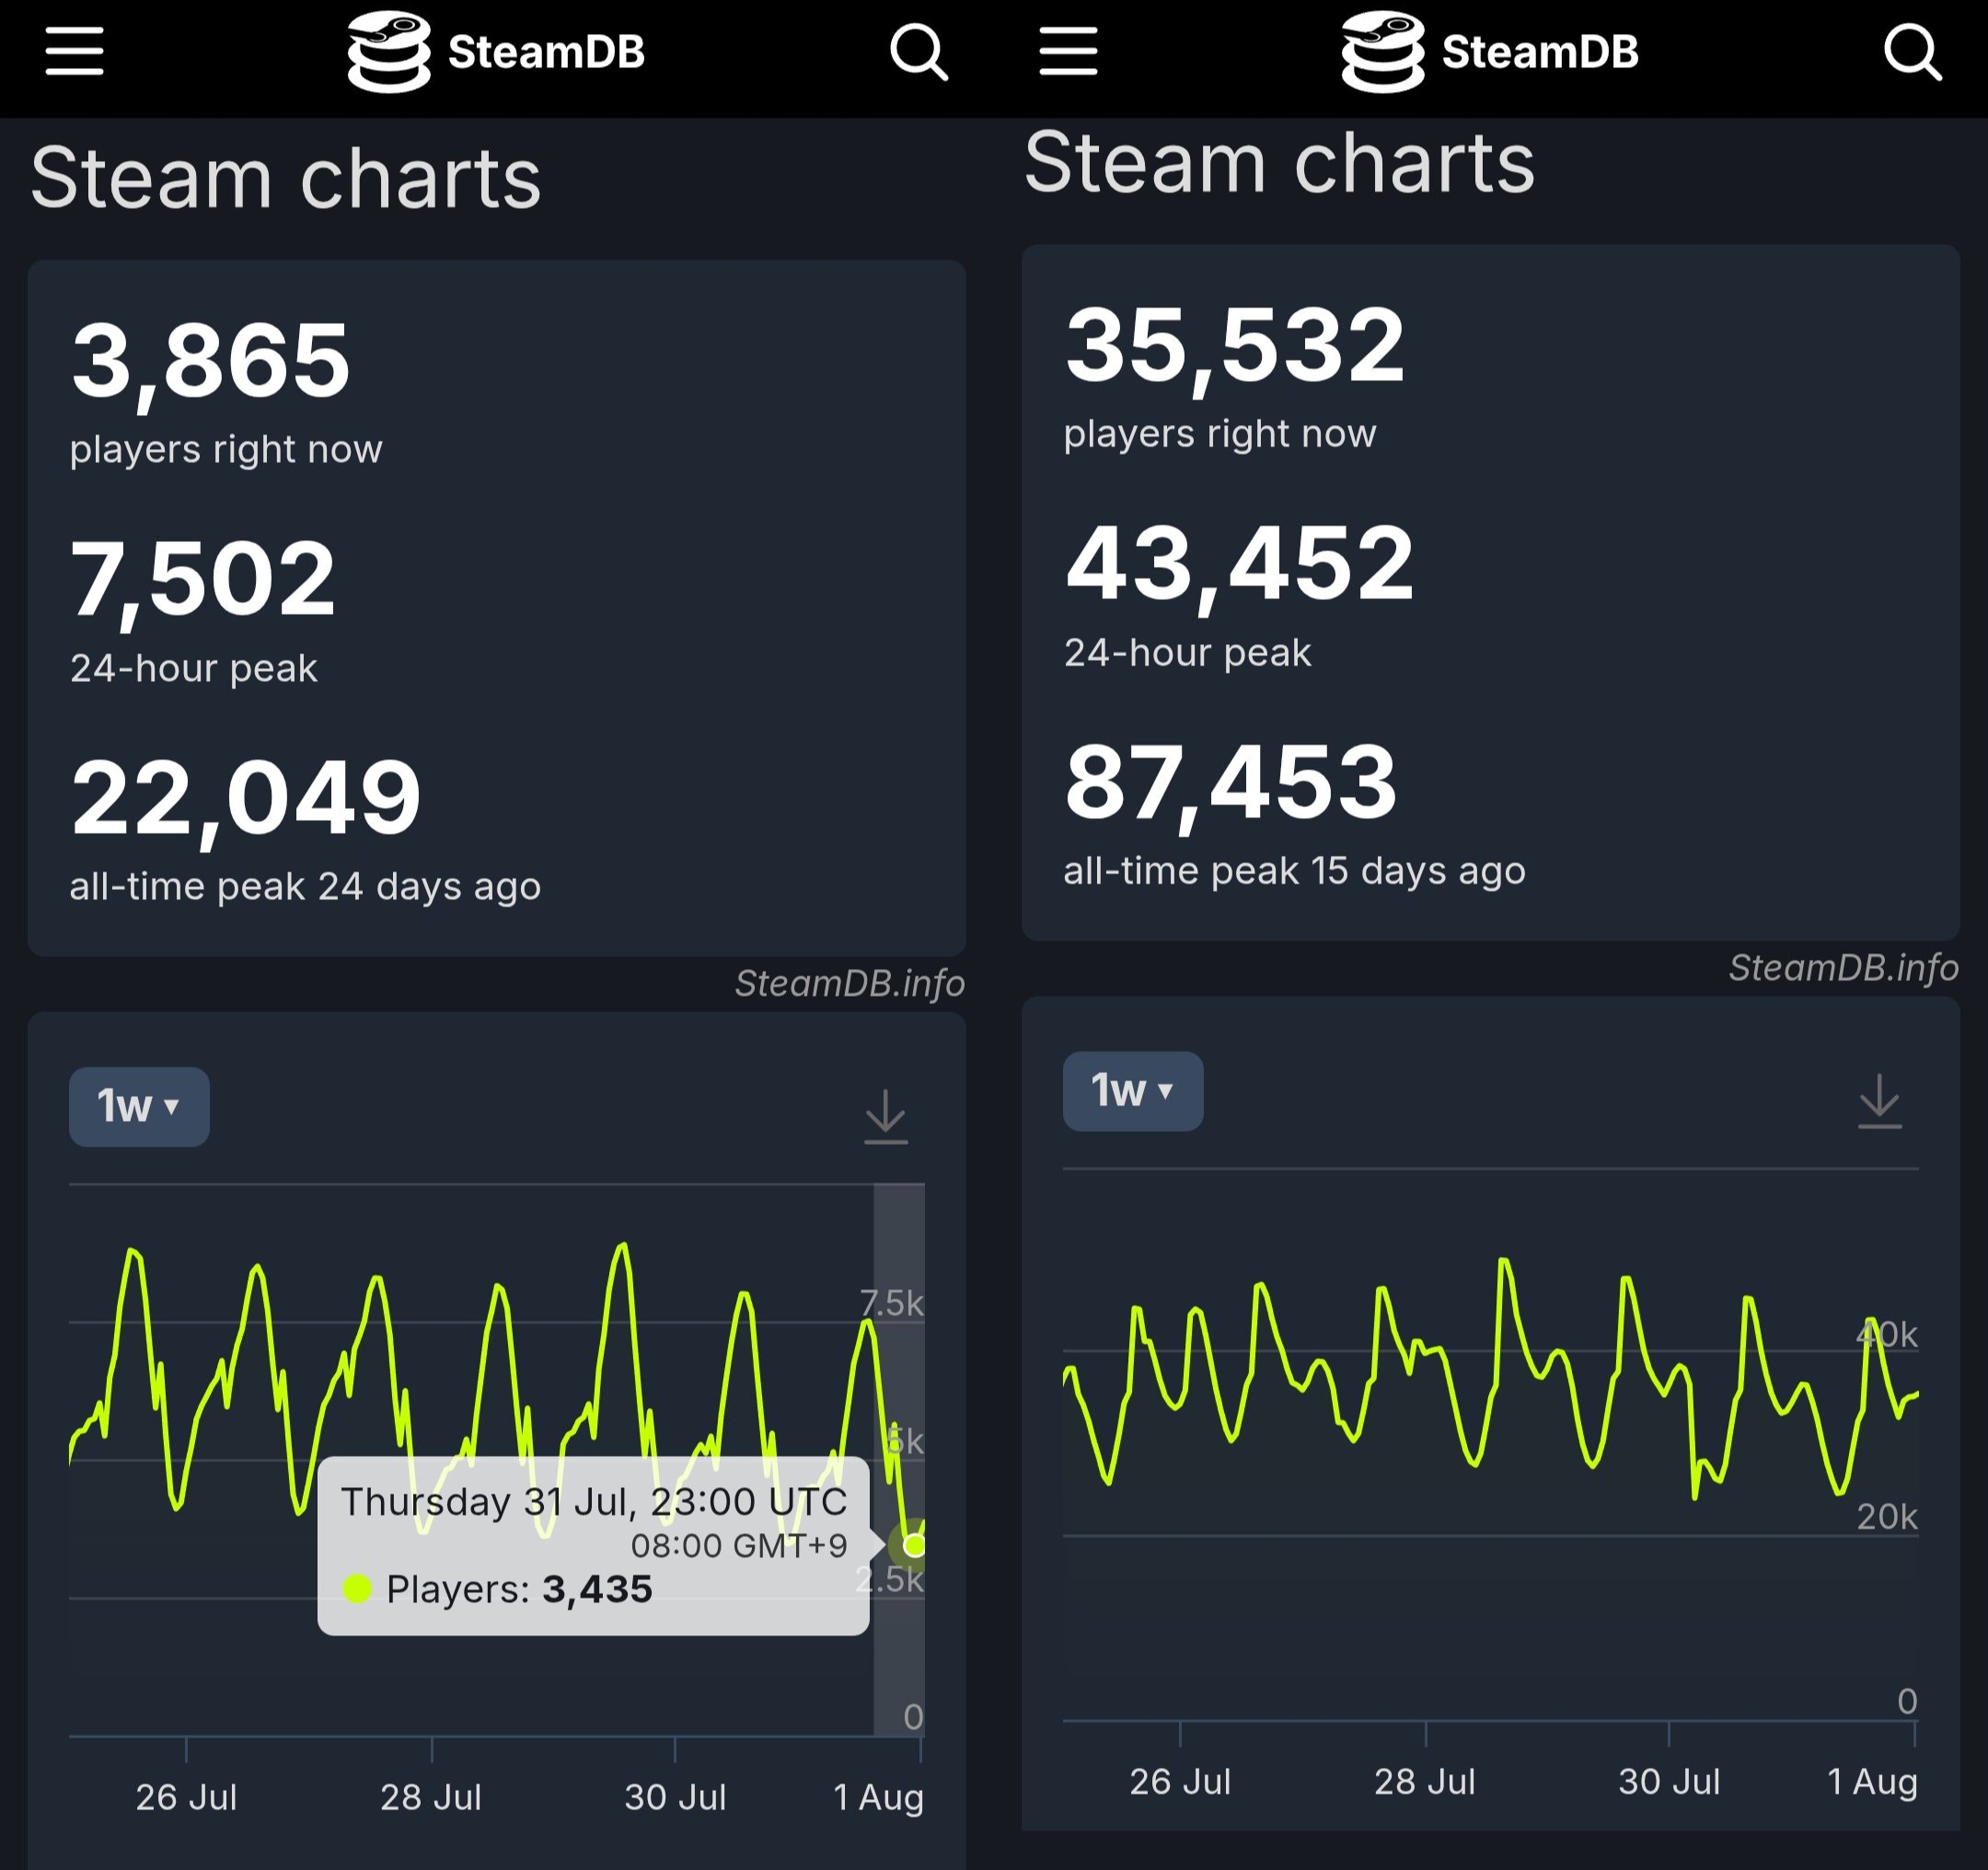Click '28 Jul' axis label on right chart

pos(1425,1782)
